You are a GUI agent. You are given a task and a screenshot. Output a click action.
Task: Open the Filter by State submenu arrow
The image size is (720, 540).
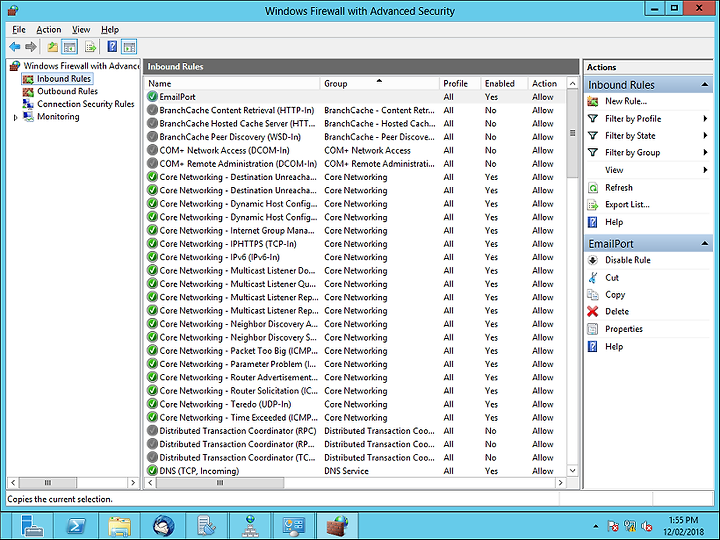coord(705,135)
